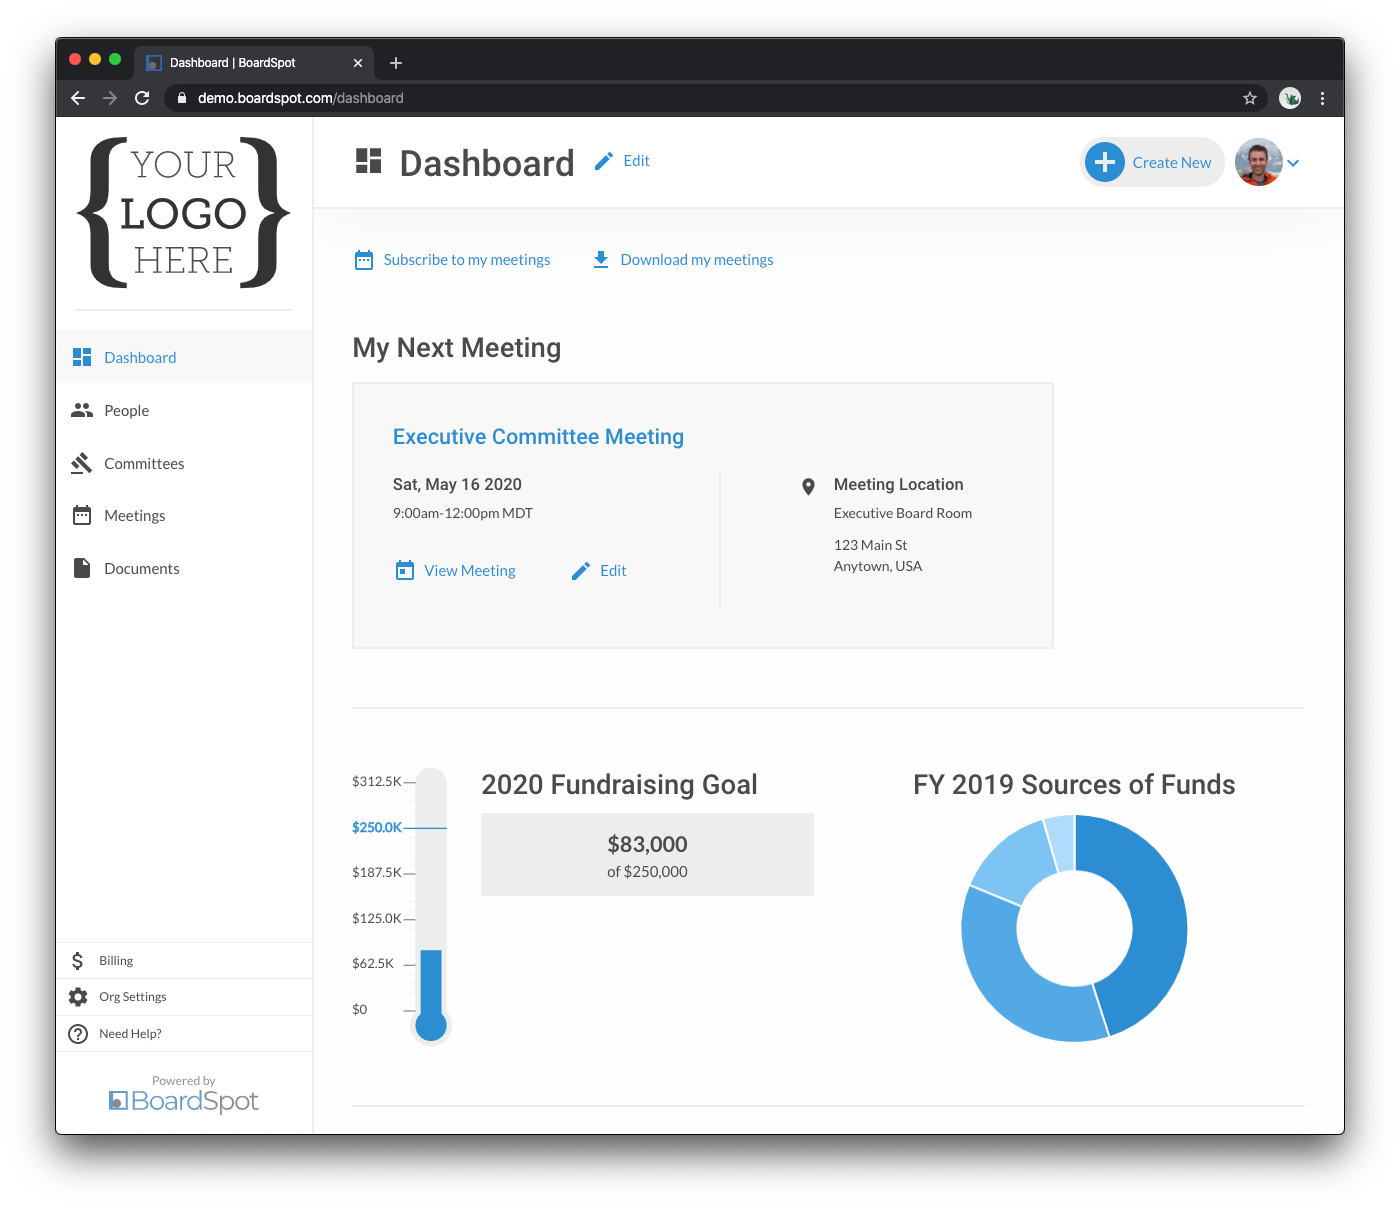Screen dimensions: 1400x1208
Task: Bookmark the page with the star icon
Action: click(1250, 98)
